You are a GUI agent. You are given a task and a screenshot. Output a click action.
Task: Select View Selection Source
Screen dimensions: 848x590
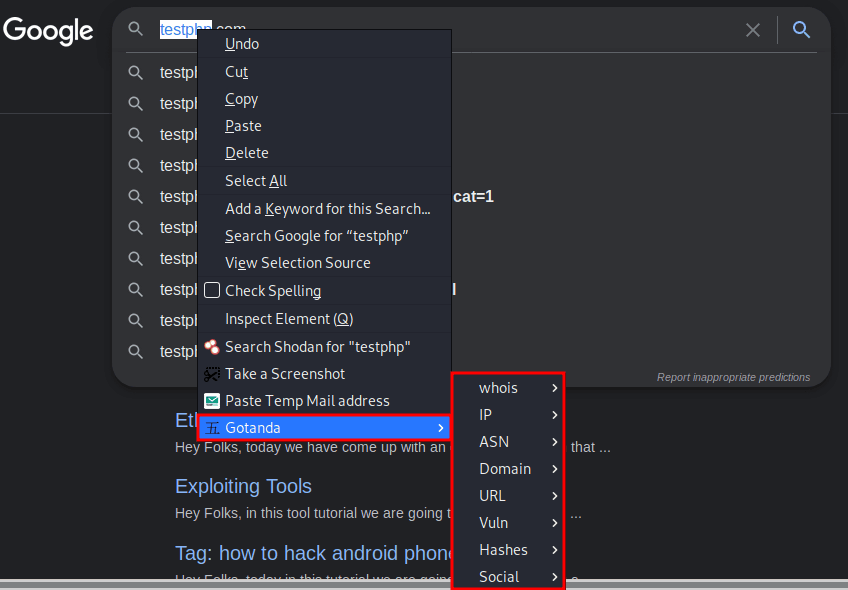(x=324, y=263)
